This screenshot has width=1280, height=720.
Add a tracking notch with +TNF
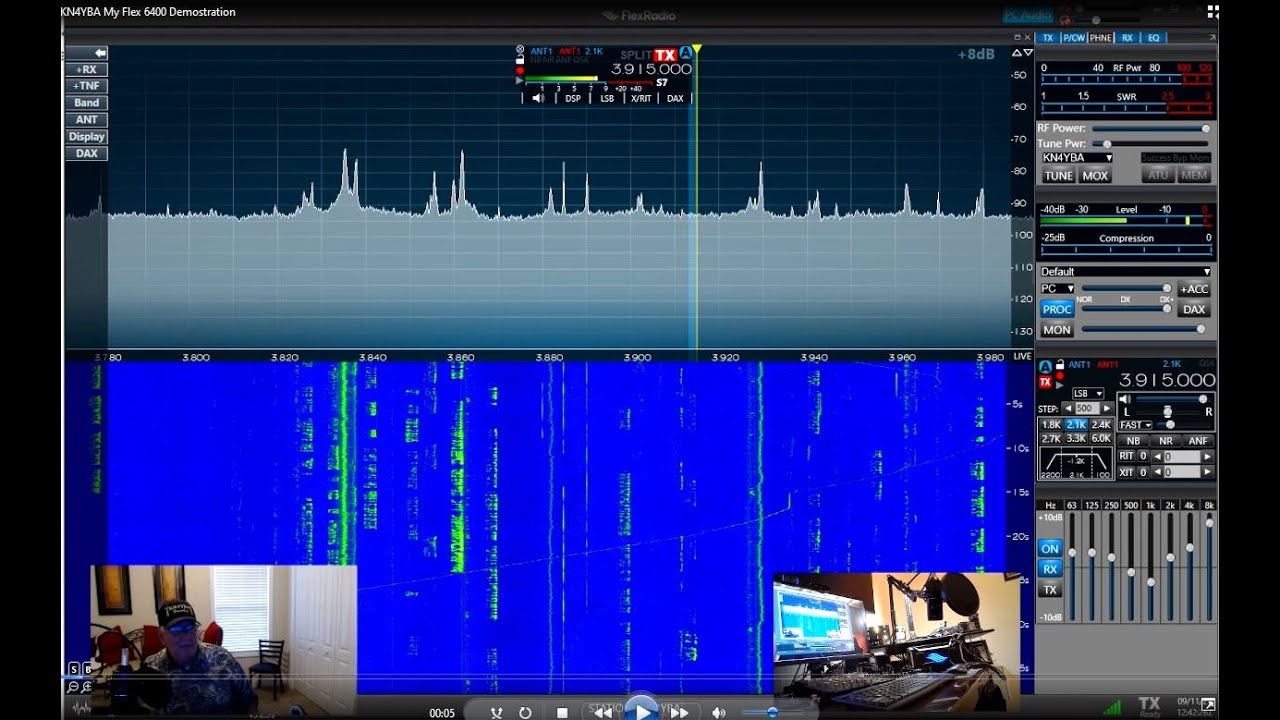point(87,86)
